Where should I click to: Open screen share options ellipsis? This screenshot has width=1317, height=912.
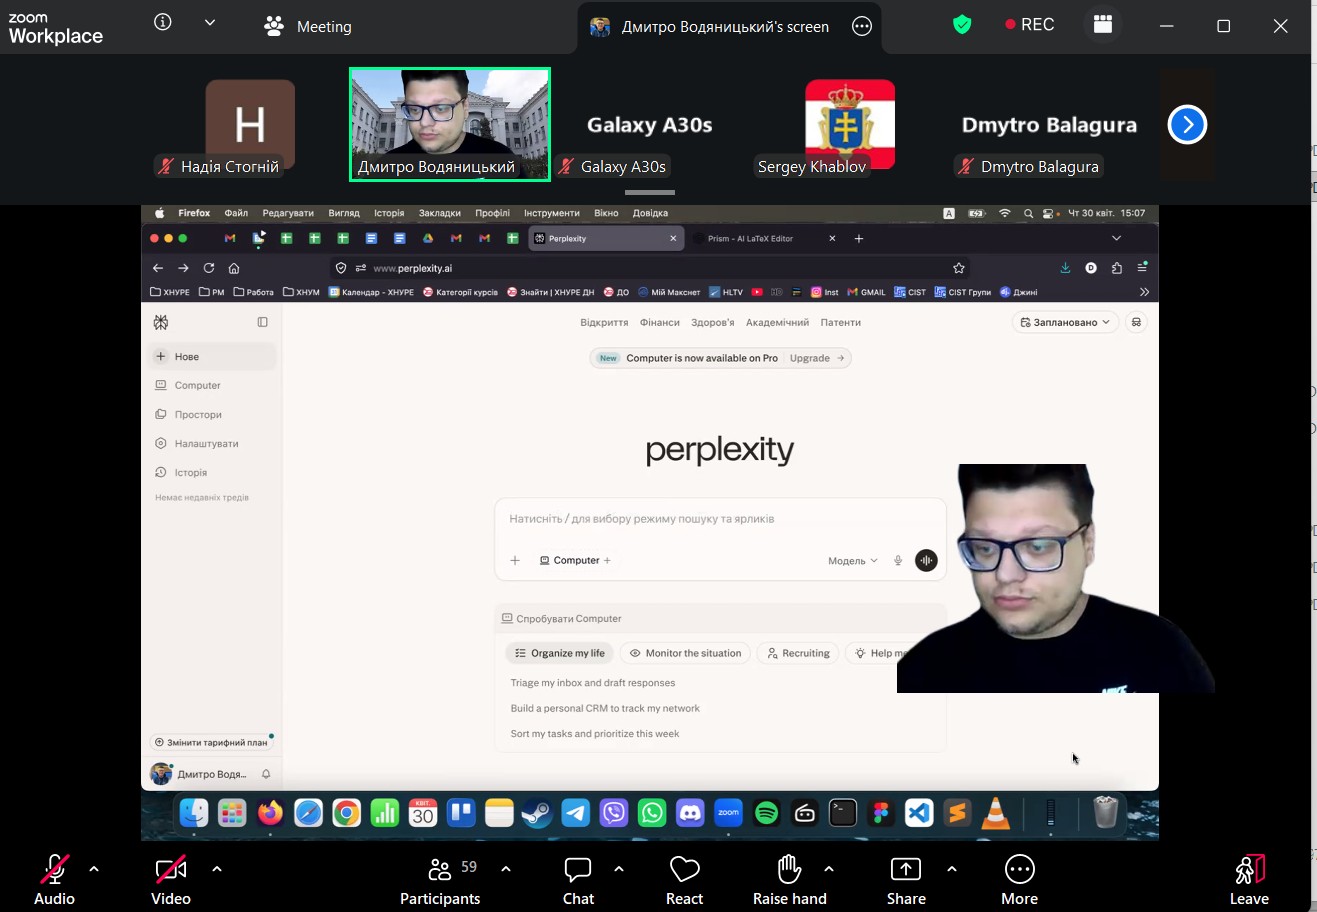(862, 27)
